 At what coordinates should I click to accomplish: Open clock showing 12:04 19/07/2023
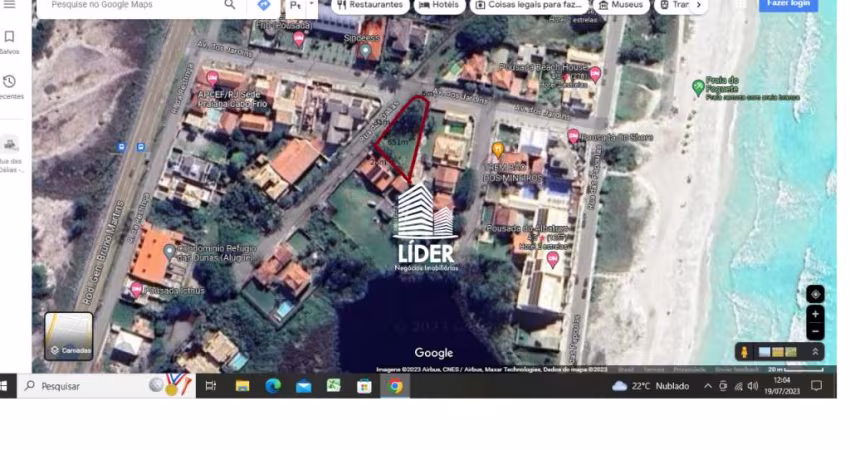(782, 386)
